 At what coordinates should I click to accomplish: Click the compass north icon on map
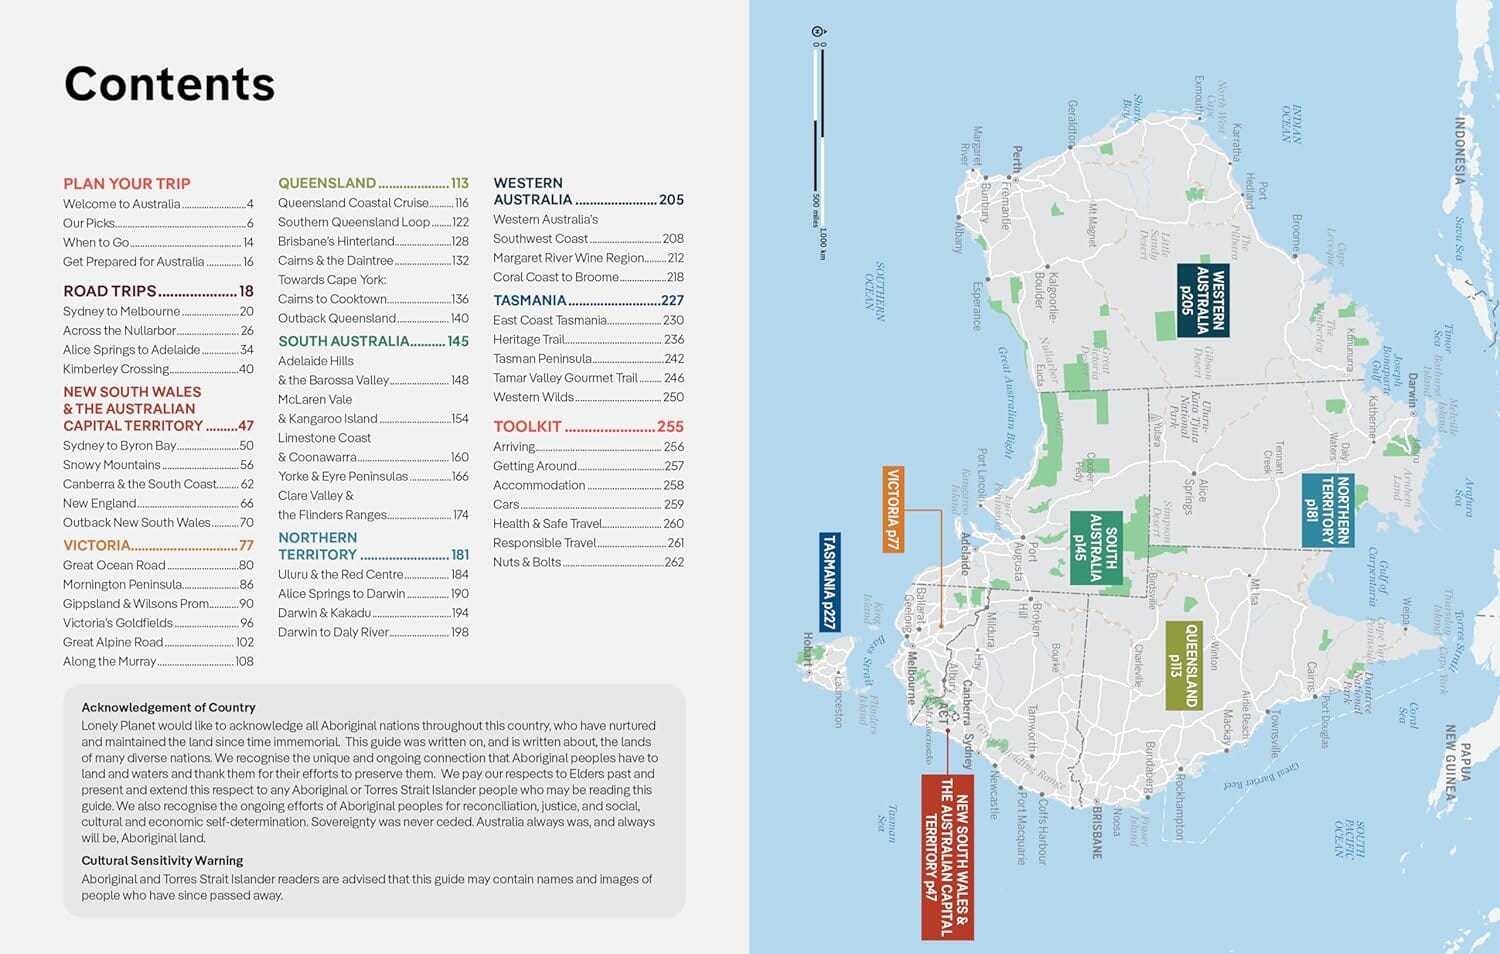click(x=818, y=32)
